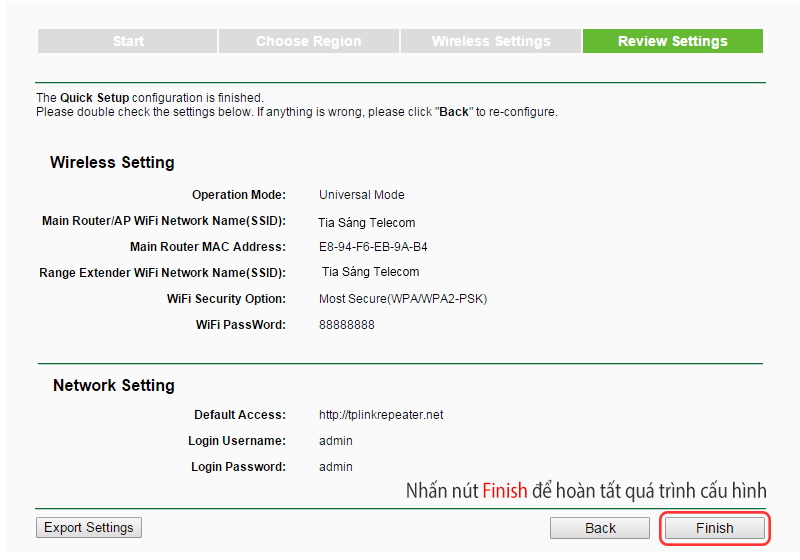800x560 pixels.
Task: Click the Main Router MAC address value
Action: pos(380,247)
